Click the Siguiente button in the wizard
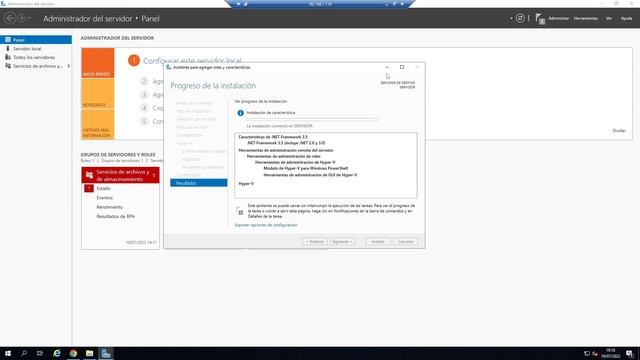The width and height of the screenshot is (640, 360). (x=342, y=242)
